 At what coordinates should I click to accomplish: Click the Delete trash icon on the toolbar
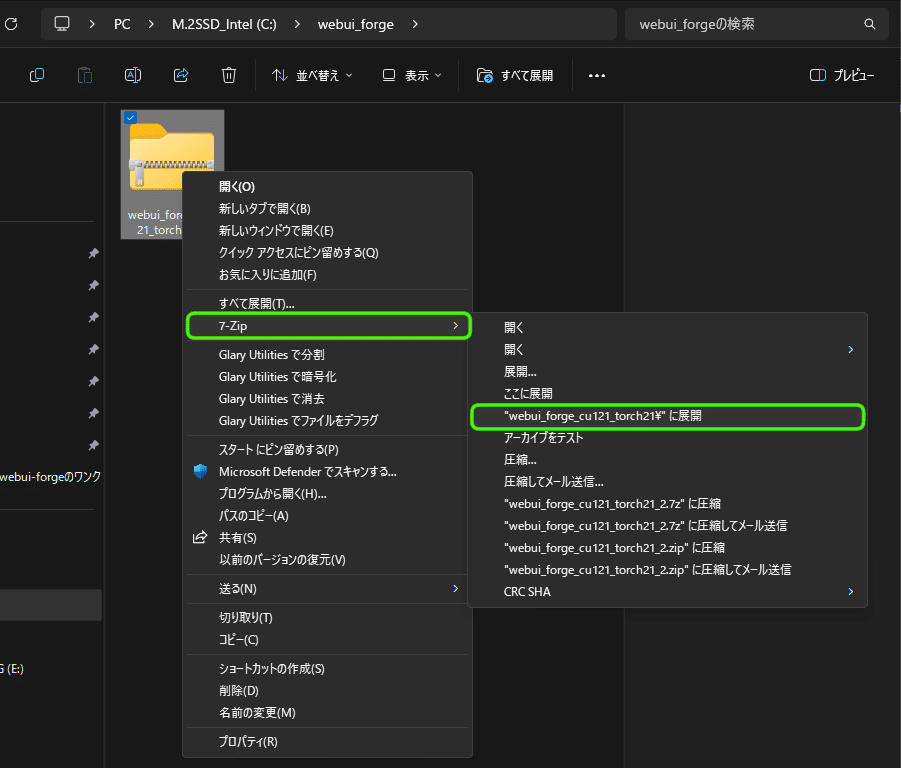(x=228, y=75)
